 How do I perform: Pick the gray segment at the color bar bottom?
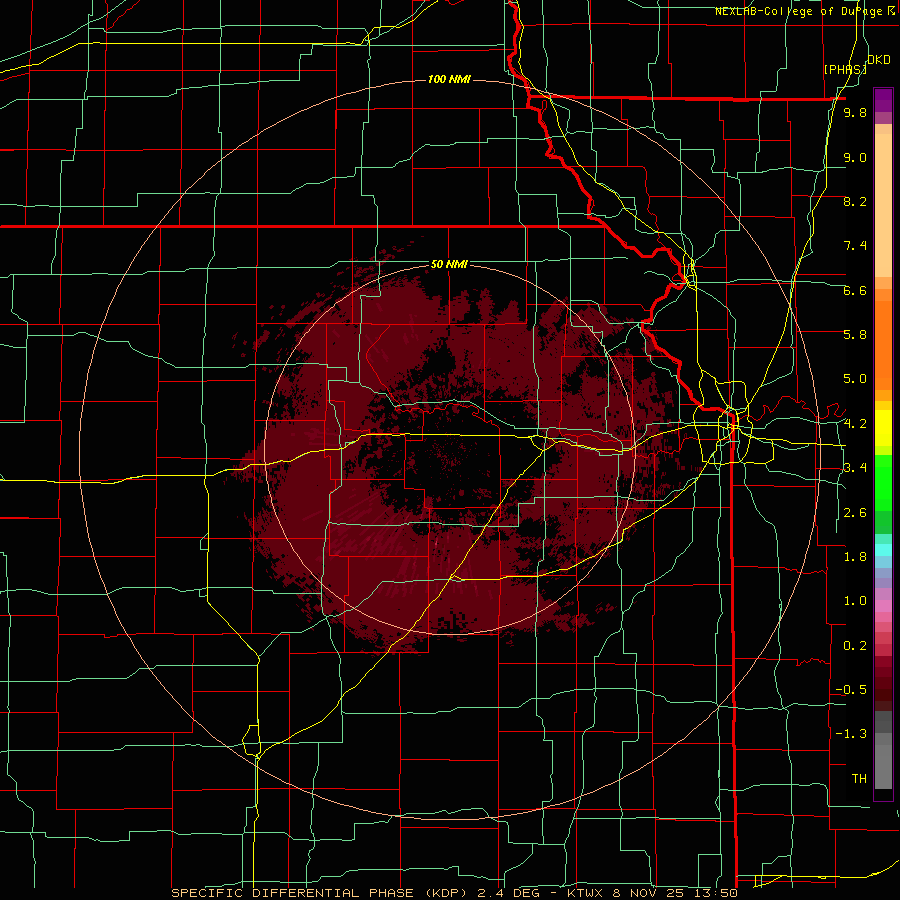point(883,766)
